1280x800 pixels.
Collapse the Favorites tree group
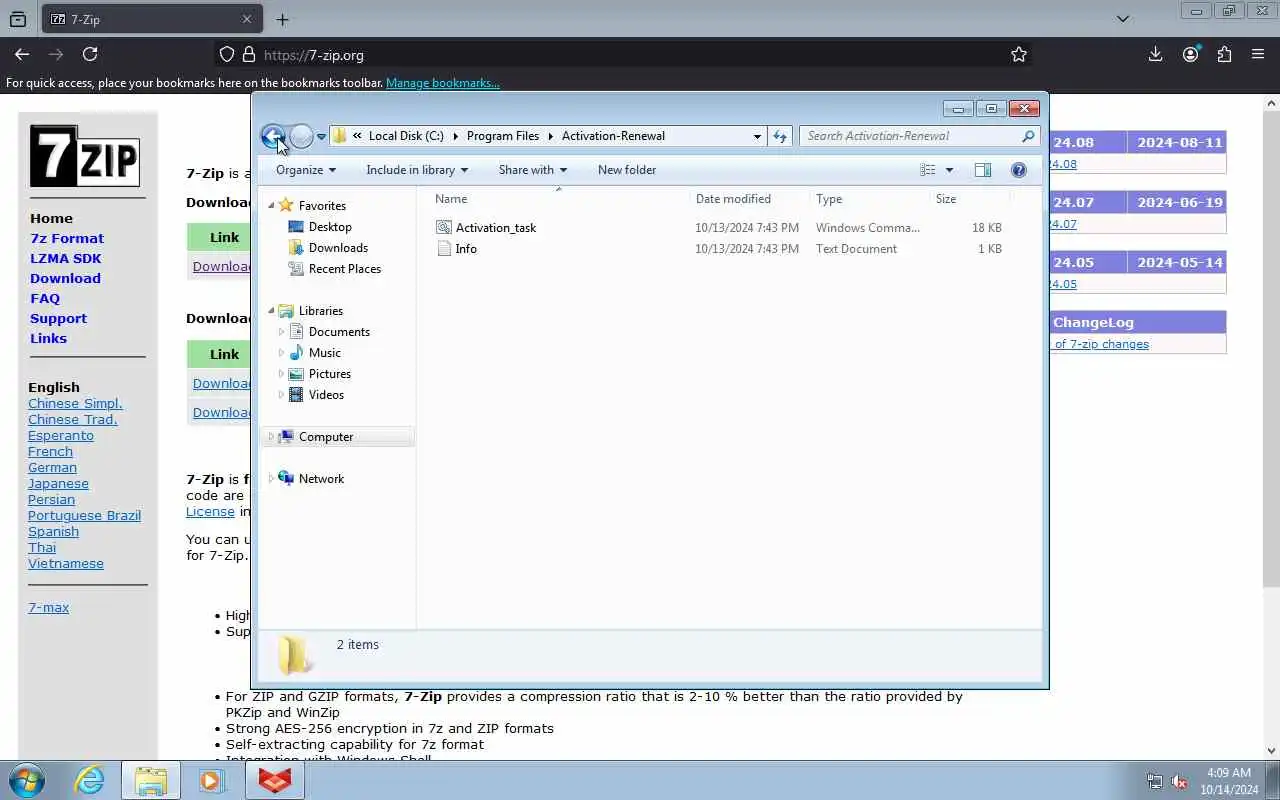point(271,206)
